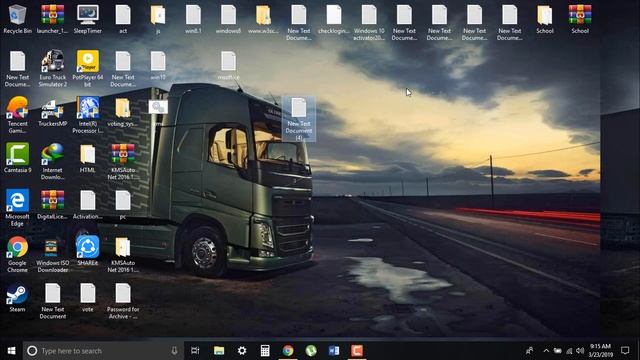Select the voting_sys folder icon
This screenshot has width=640, height=360.
point(123,112)
